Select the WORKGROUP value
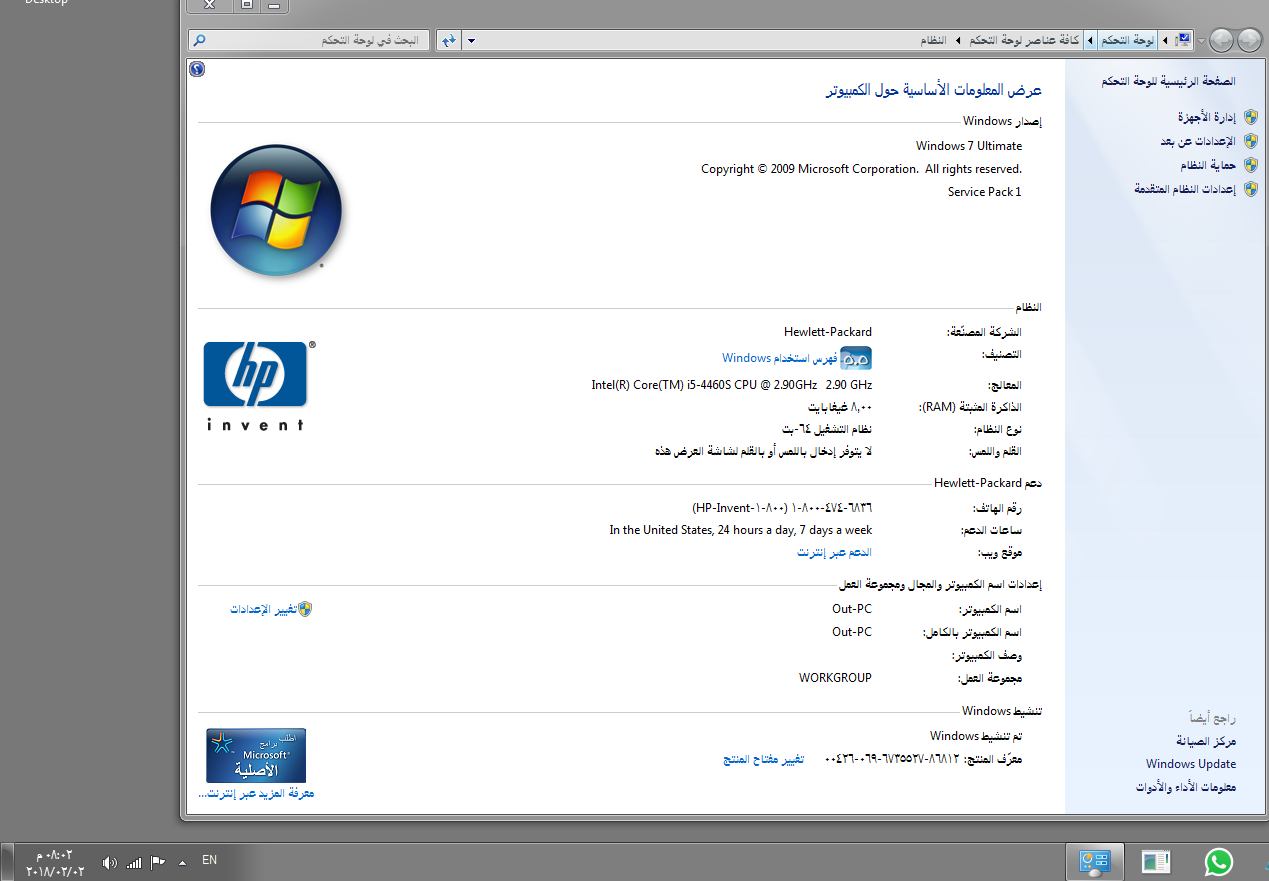The width and height of the screenshot is (1269, 881). [x=835, y=678]
